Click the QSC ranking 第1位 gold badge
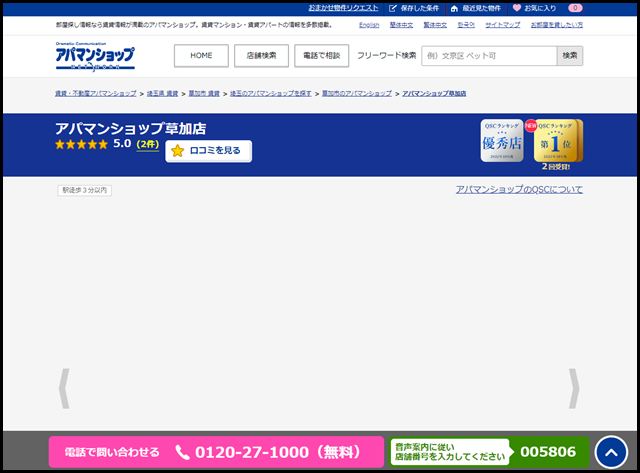Screen dimensions: 640x473 556,140
